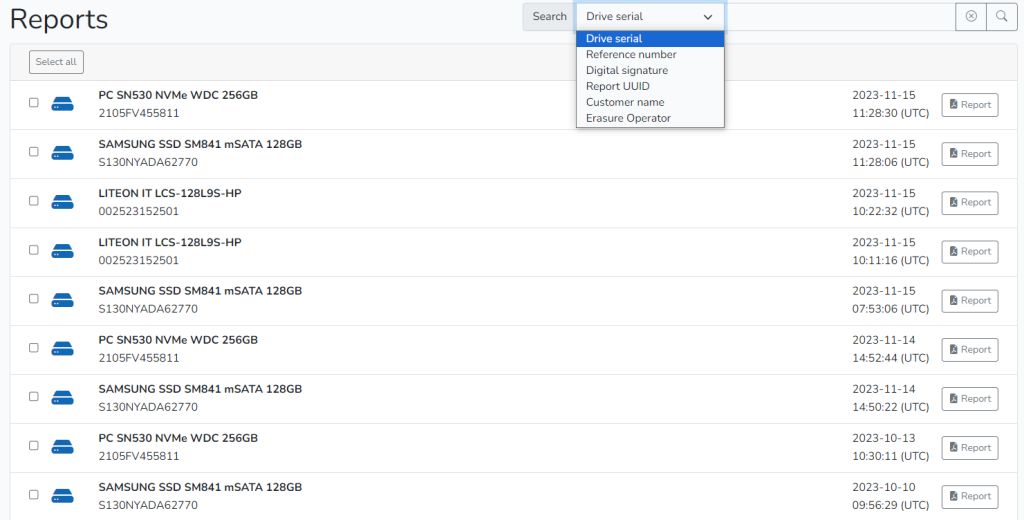Clear the search field with the X icon

coord(971,16)
